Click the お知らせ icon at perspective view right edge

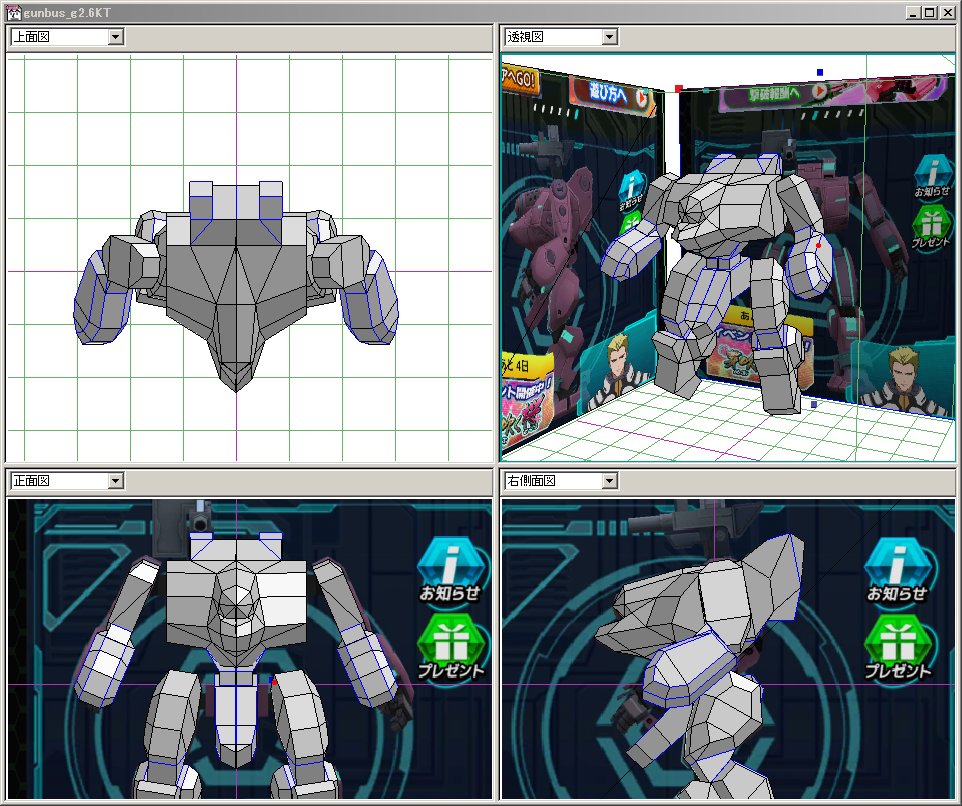click(x=933, y=177)
